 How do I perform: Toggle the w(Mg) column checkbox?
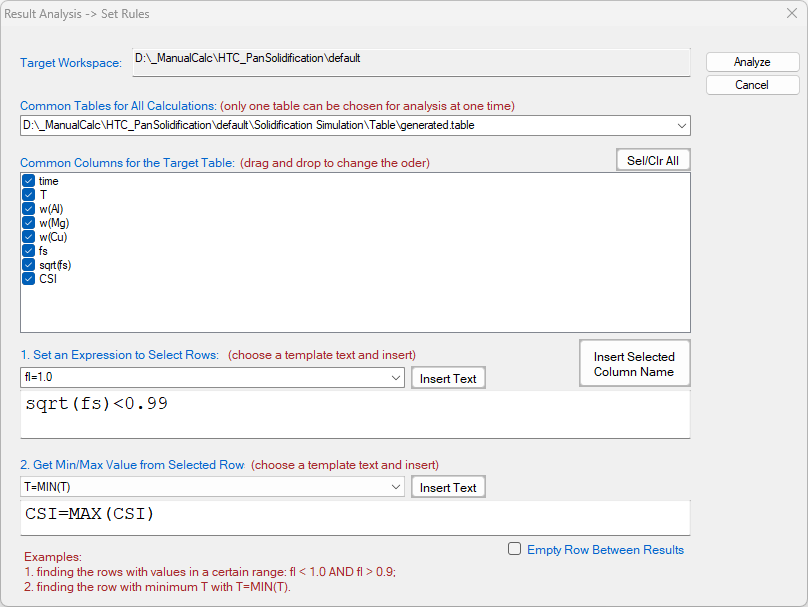coord(29,223)
